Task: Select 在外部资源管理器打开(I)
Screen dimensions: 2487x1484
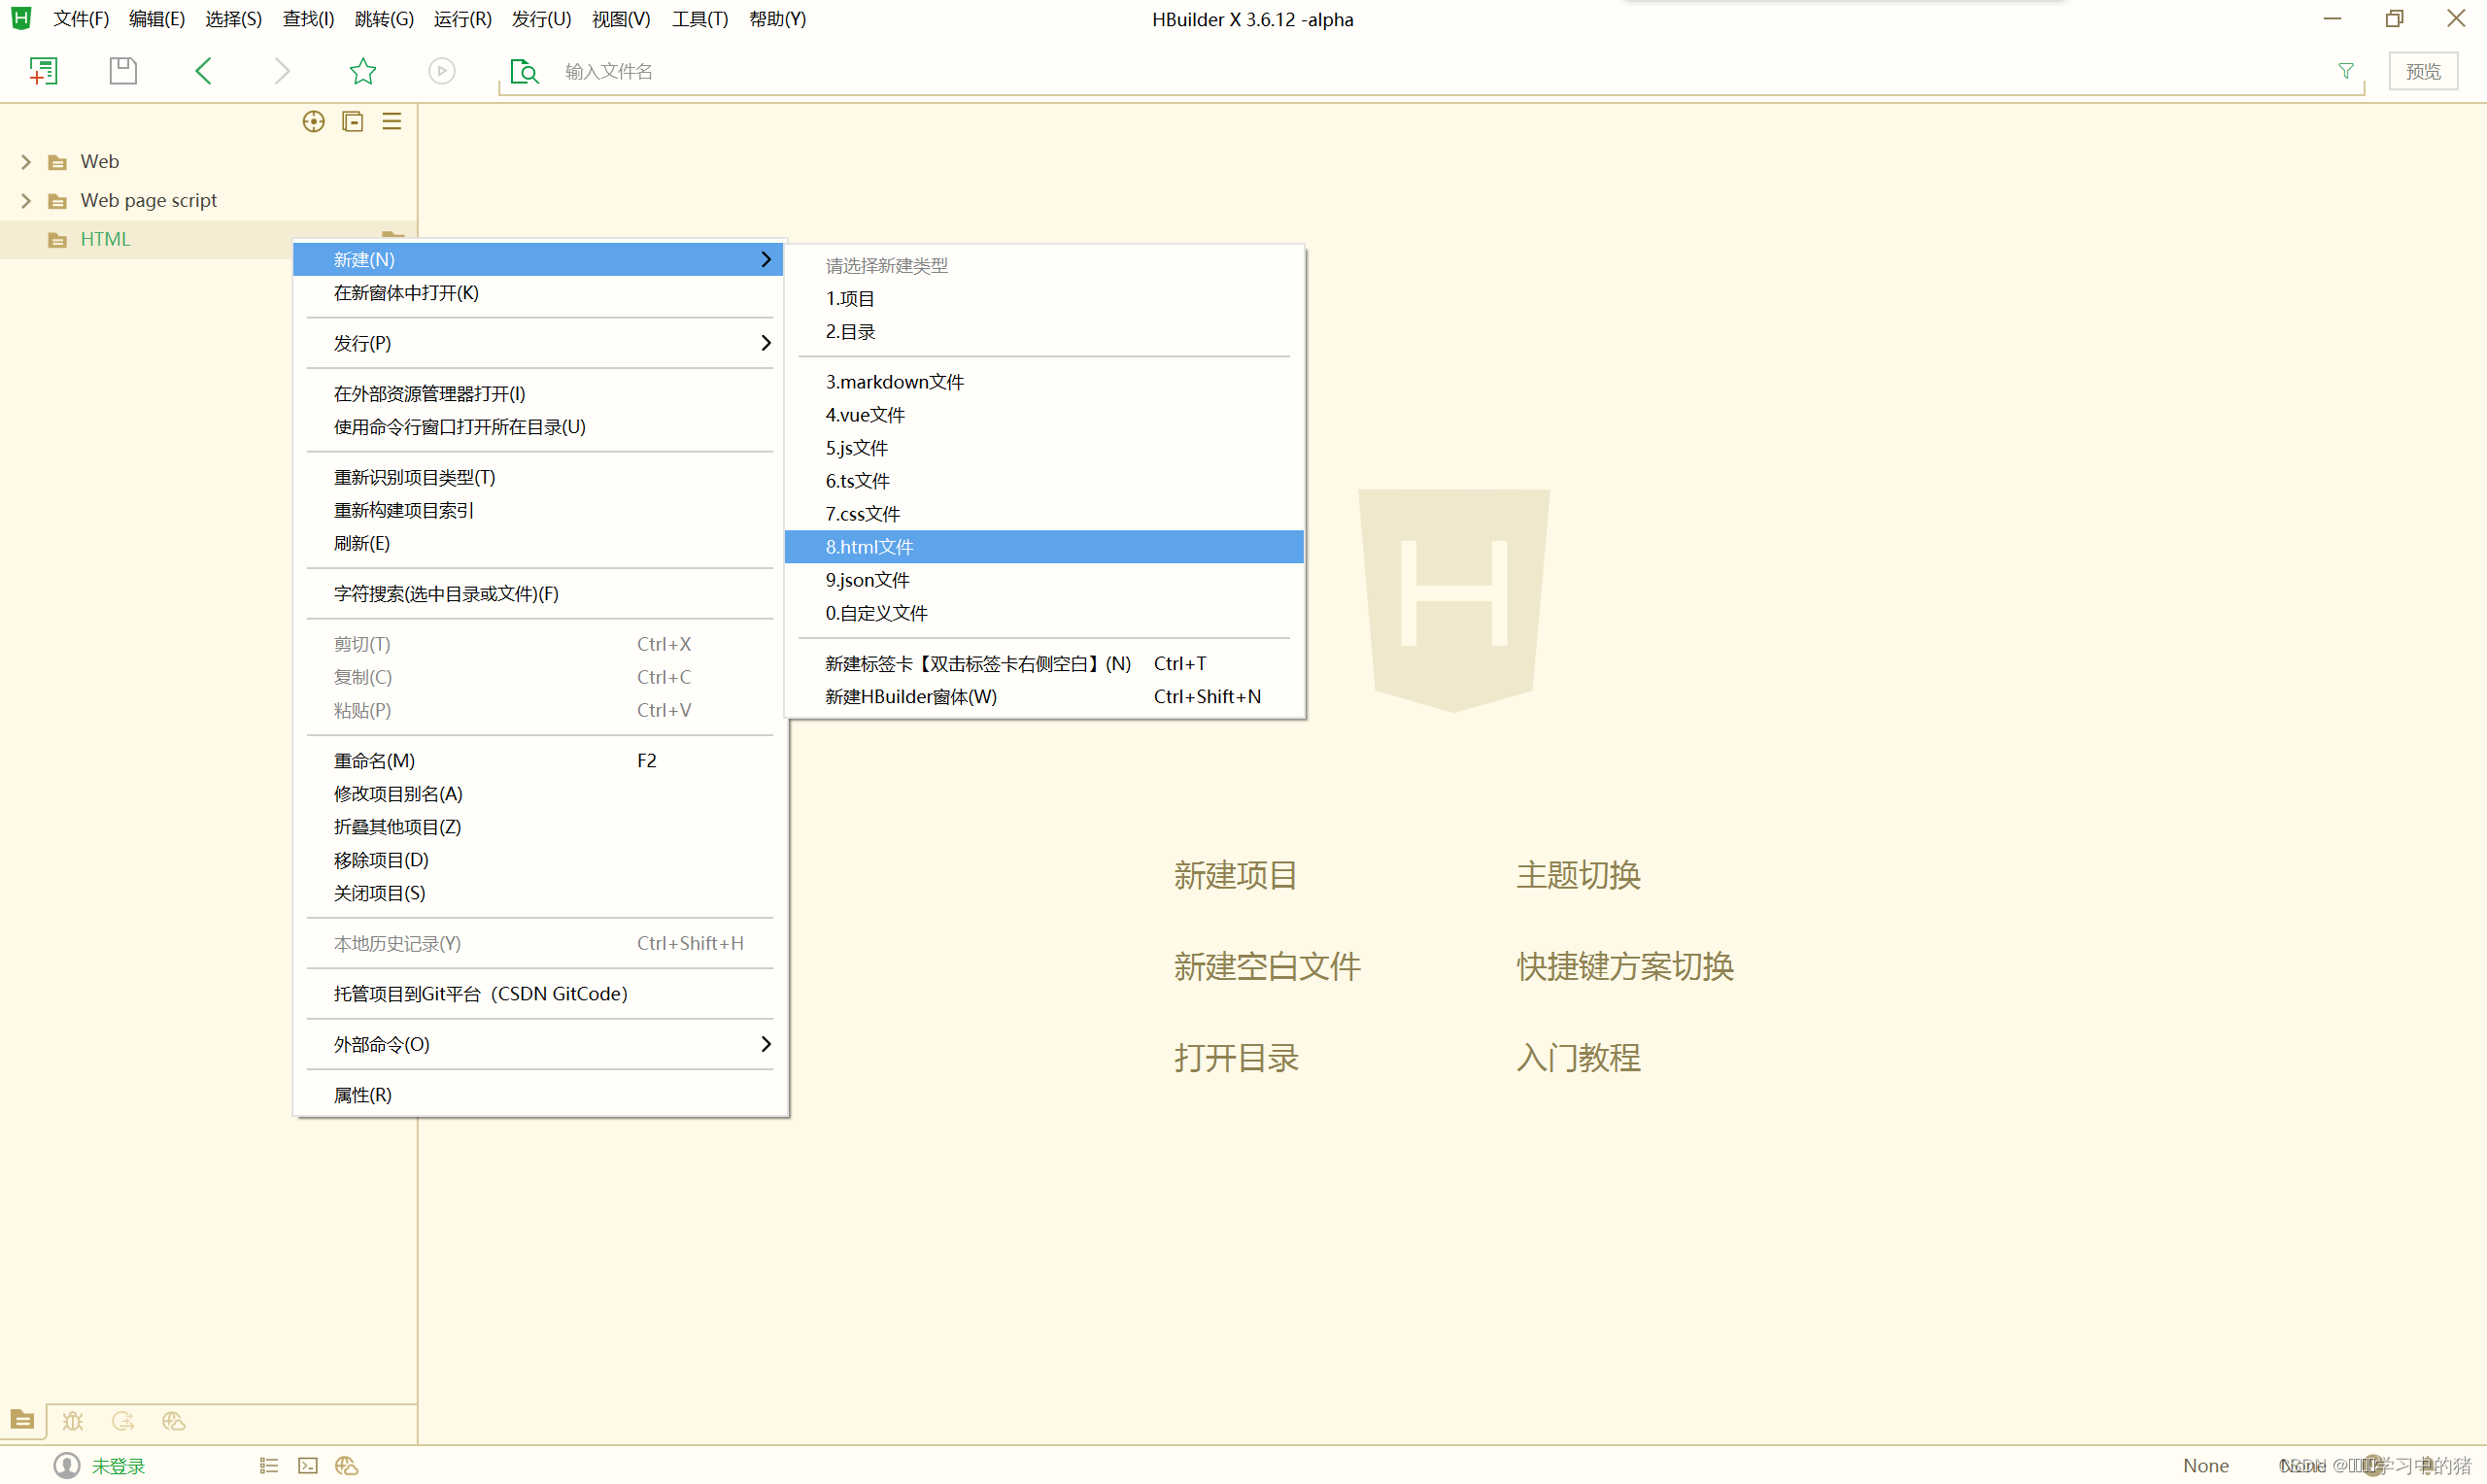Action: pyautogui.click(x=540, y=394)
